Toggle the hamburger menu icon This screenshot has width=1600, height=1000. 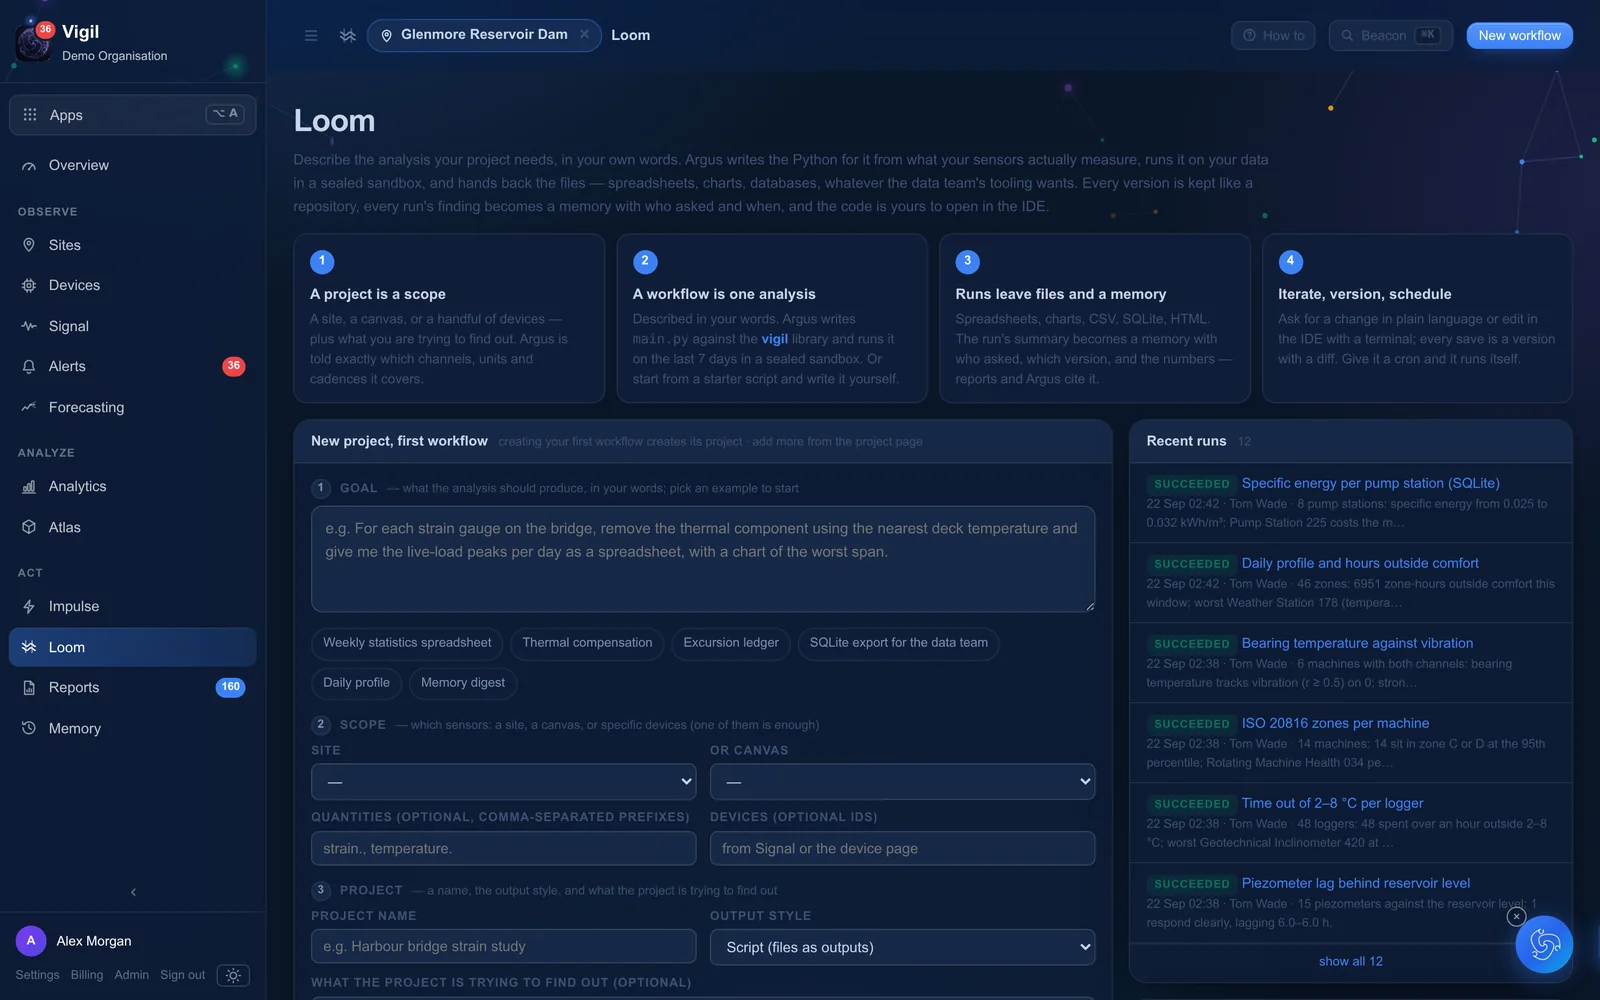311,35
